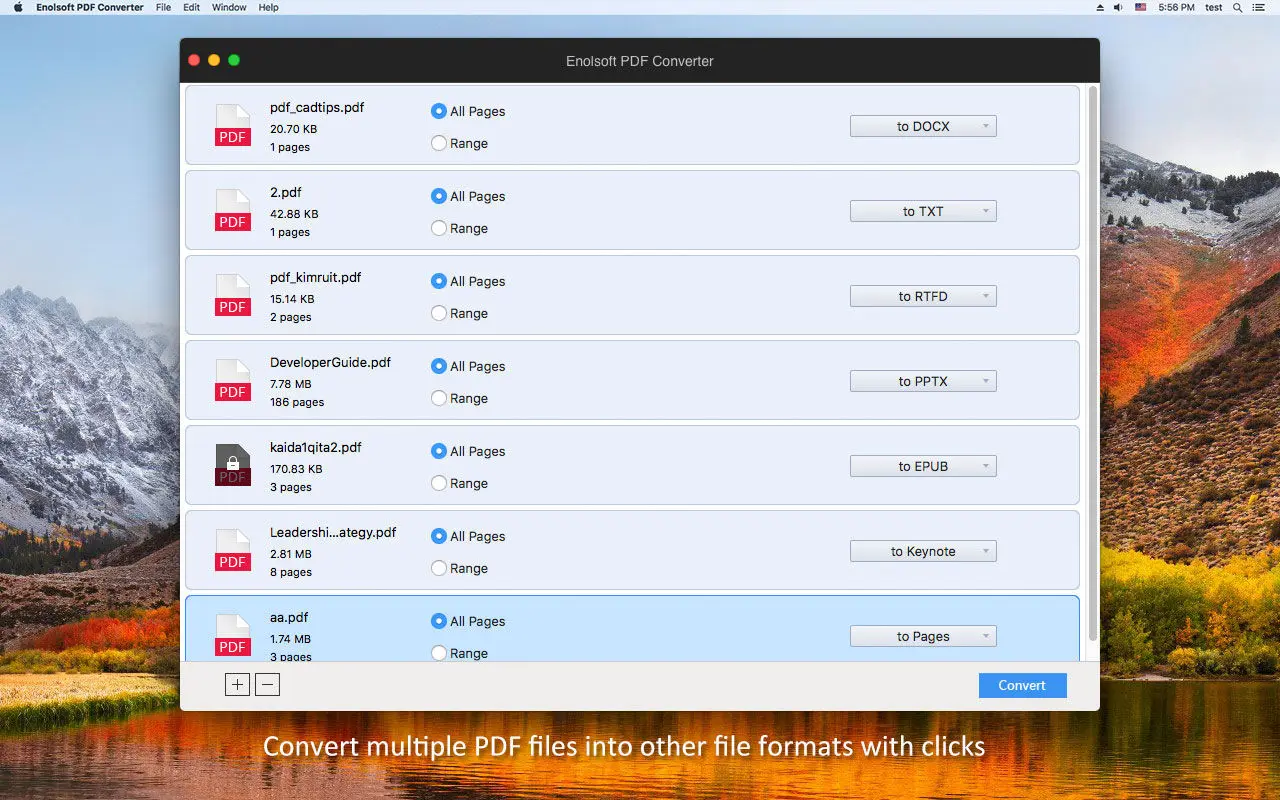Click the locked PDF icon for kaida1qita2.pdf

(x=232, y=465)
